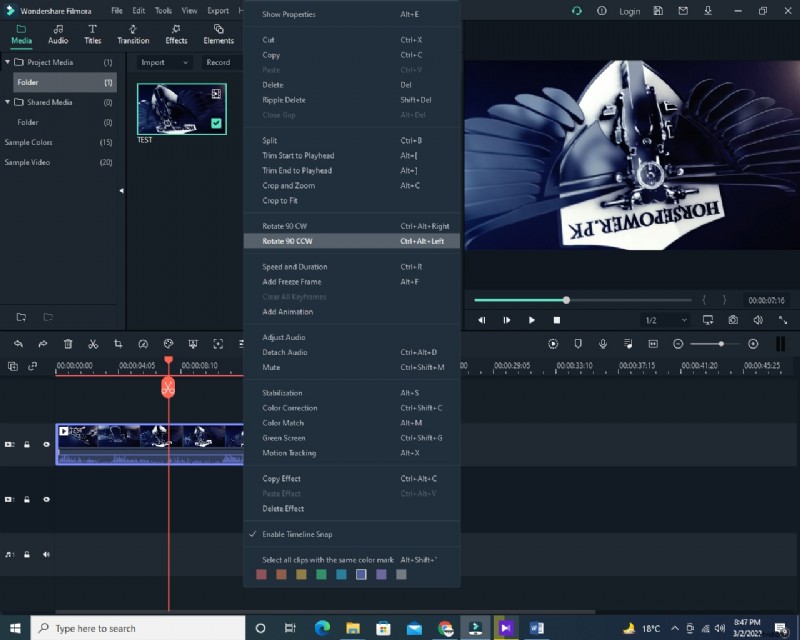Screen dimensions: 800x640
Task: Select the Undo icon above the timeline
Action: pyautogui.click(x=19, y=345)
